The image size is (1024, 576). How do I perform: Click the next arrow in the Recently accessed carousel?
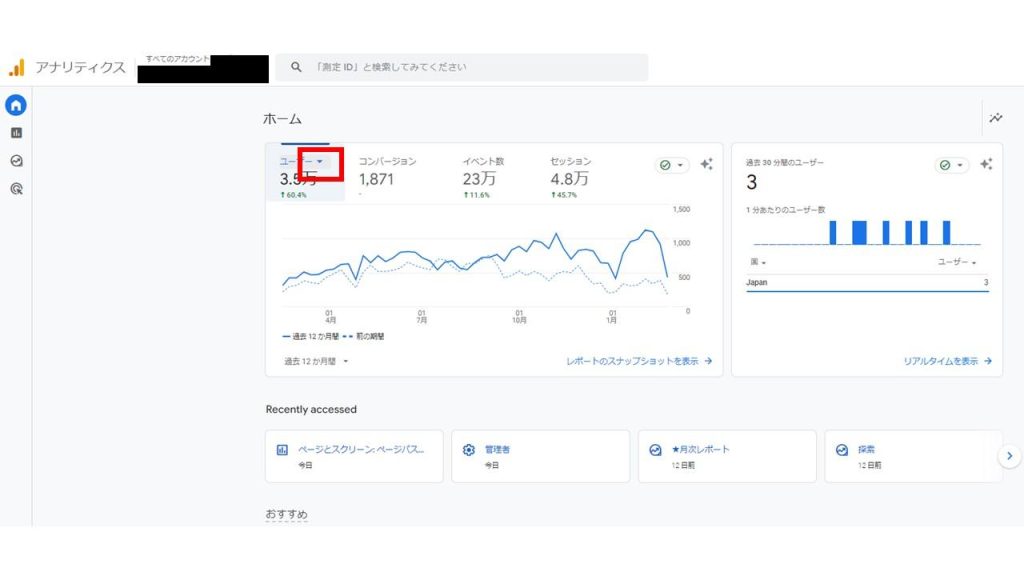click(x=1010, y=456)
